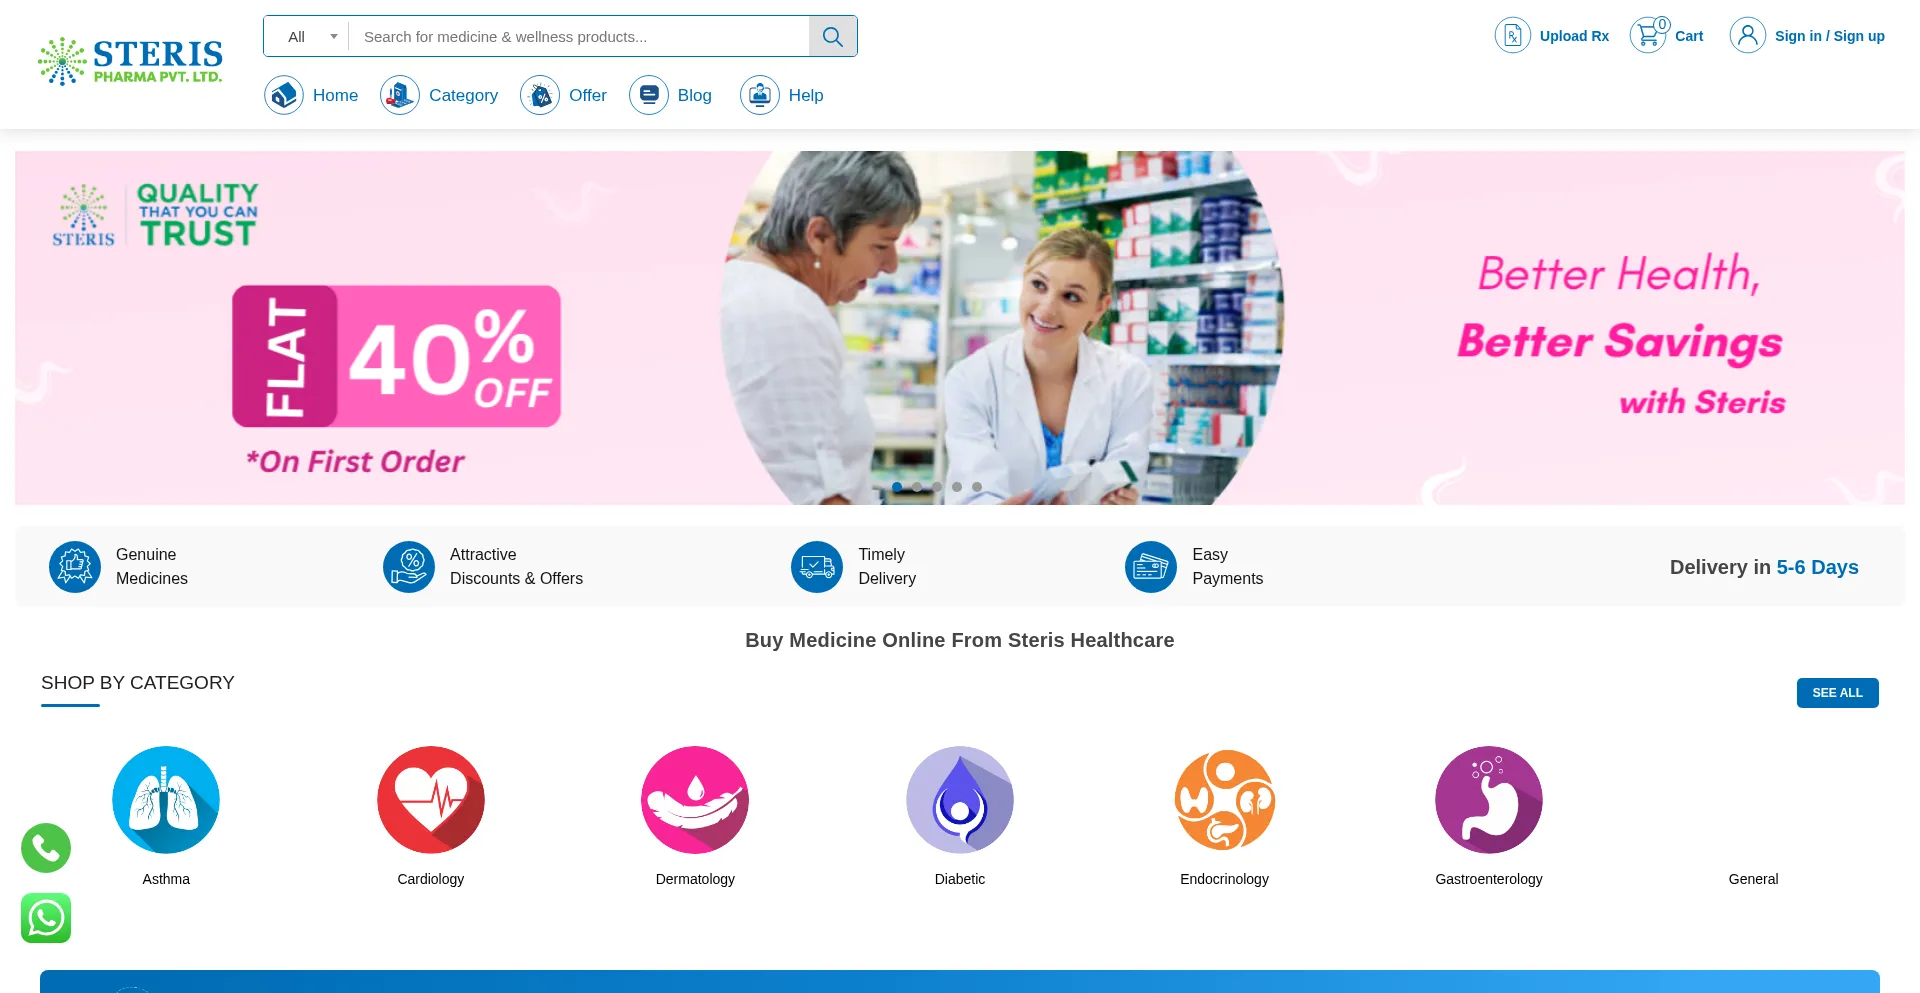Click "Genuine Medicines" text
1920x993 pixels.
(152, 567)
